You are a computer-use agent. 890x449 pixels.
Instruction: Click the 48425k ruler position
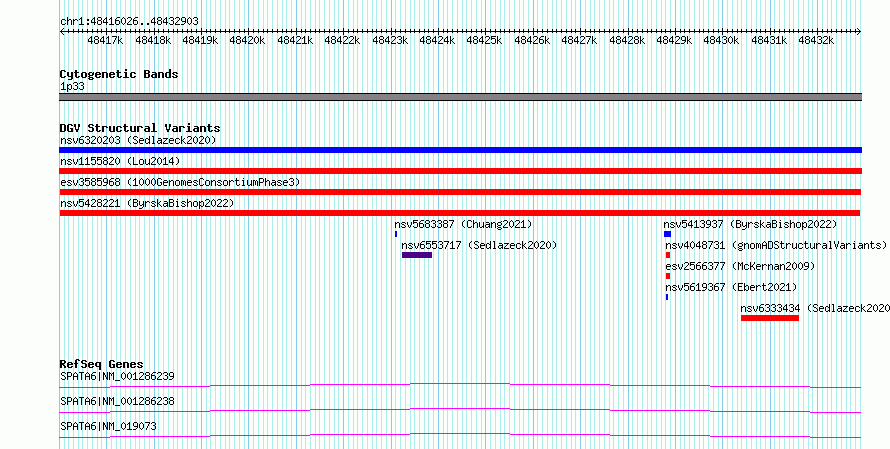(x=484, y=40)
